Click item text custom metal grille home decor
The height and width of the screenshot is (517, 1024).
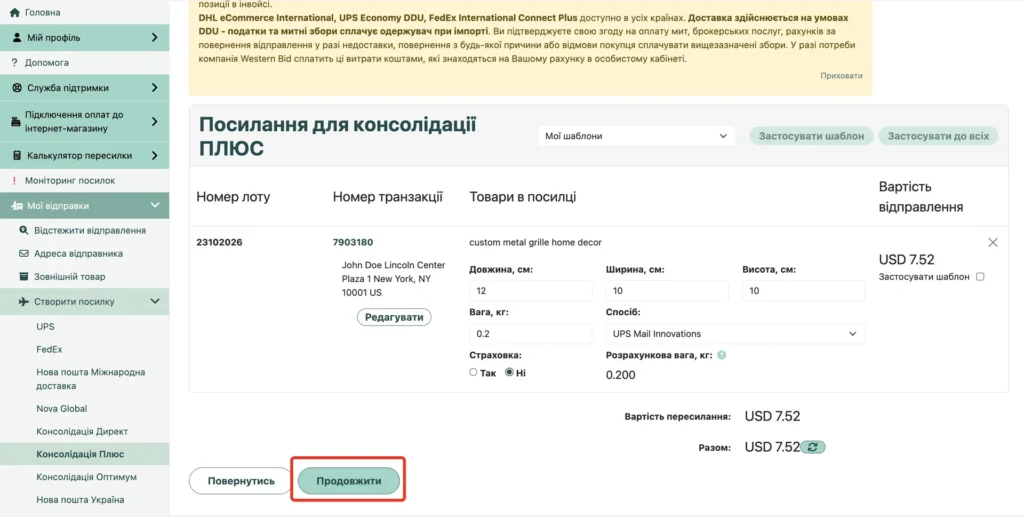[x=536, y=242]
